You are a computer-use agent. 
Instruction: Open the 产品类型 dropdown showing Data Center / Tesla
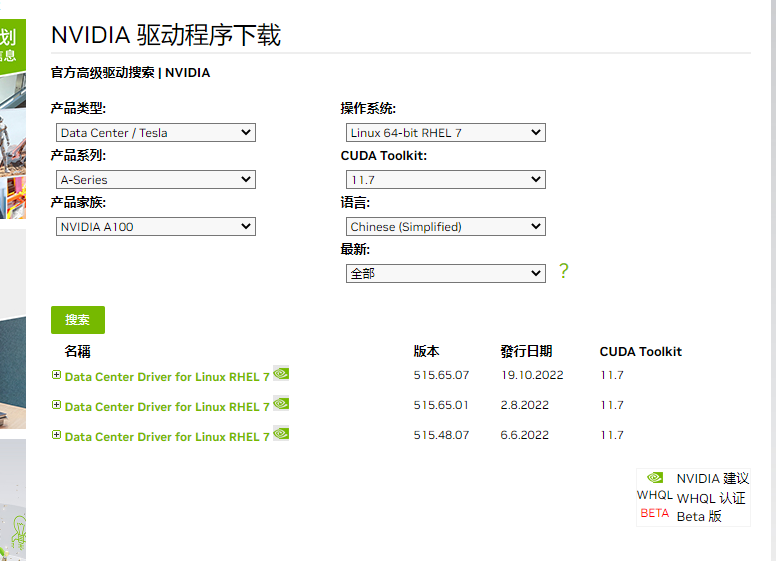tap(155, 133)
